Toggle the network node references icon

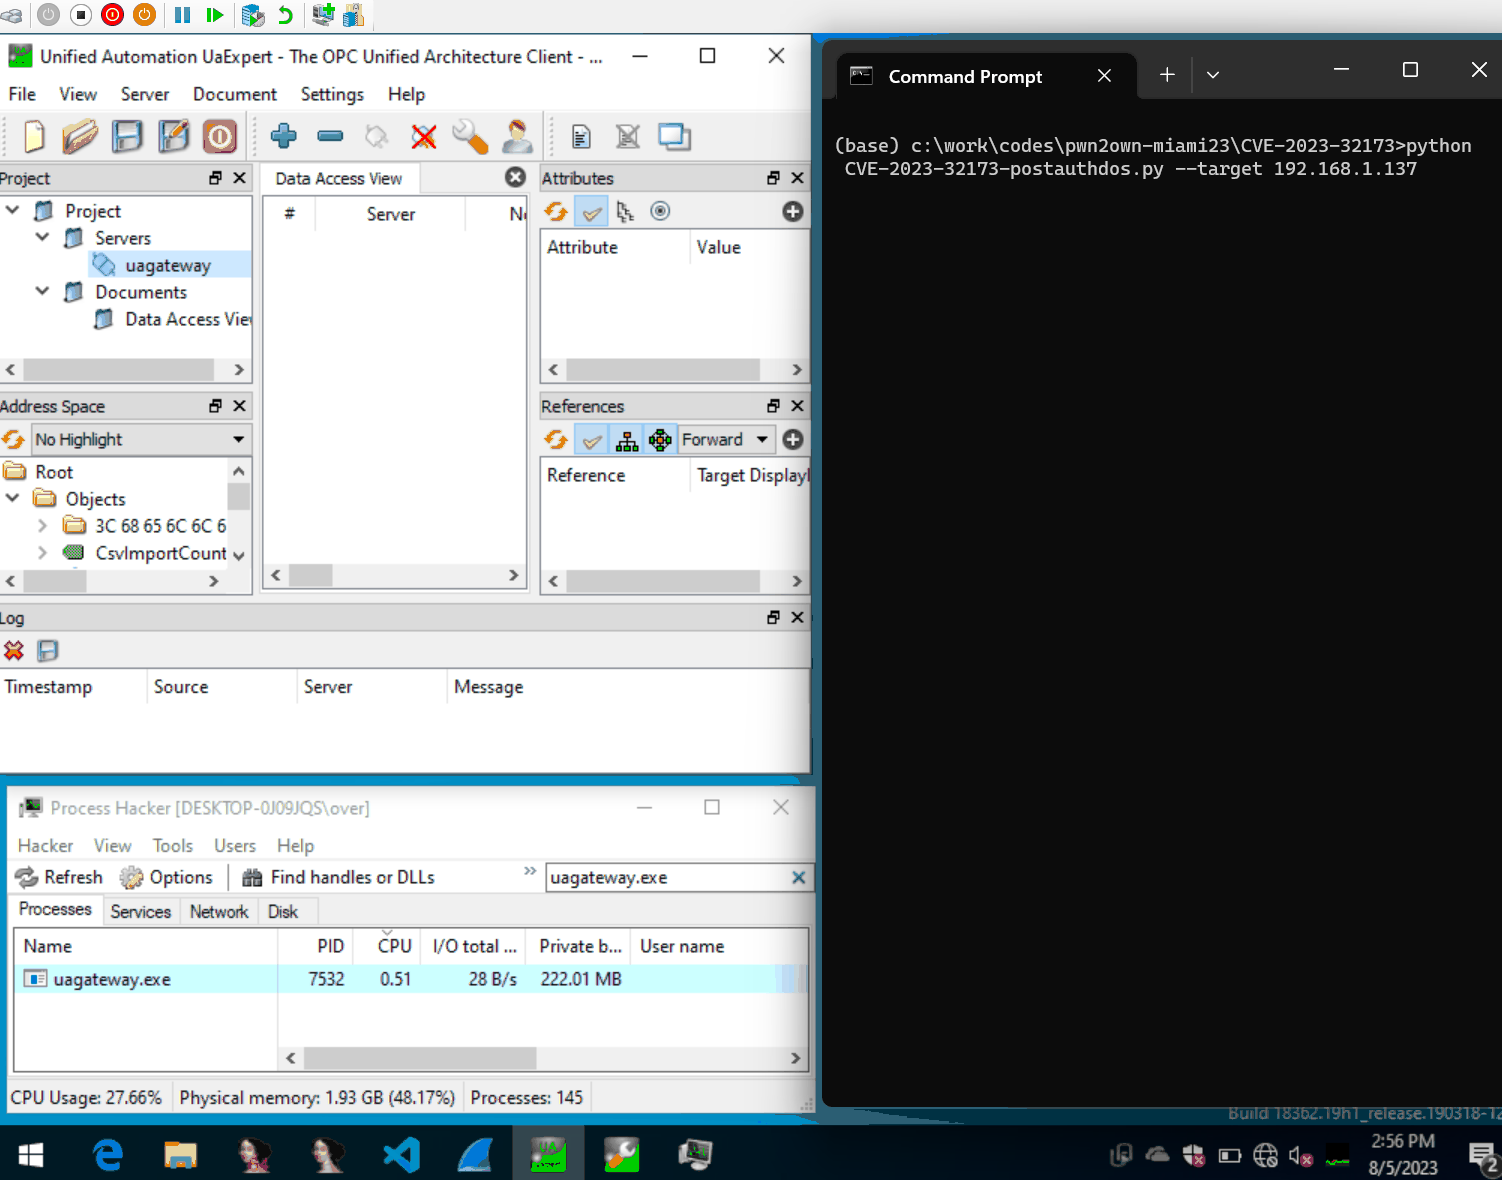pyautogui.click(x=660, y=439)
